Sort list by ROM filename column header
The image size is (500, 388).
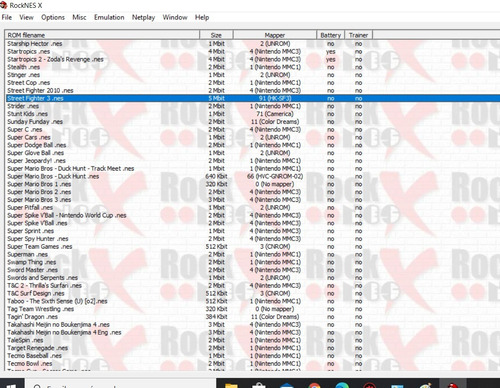tap(102, 35)
